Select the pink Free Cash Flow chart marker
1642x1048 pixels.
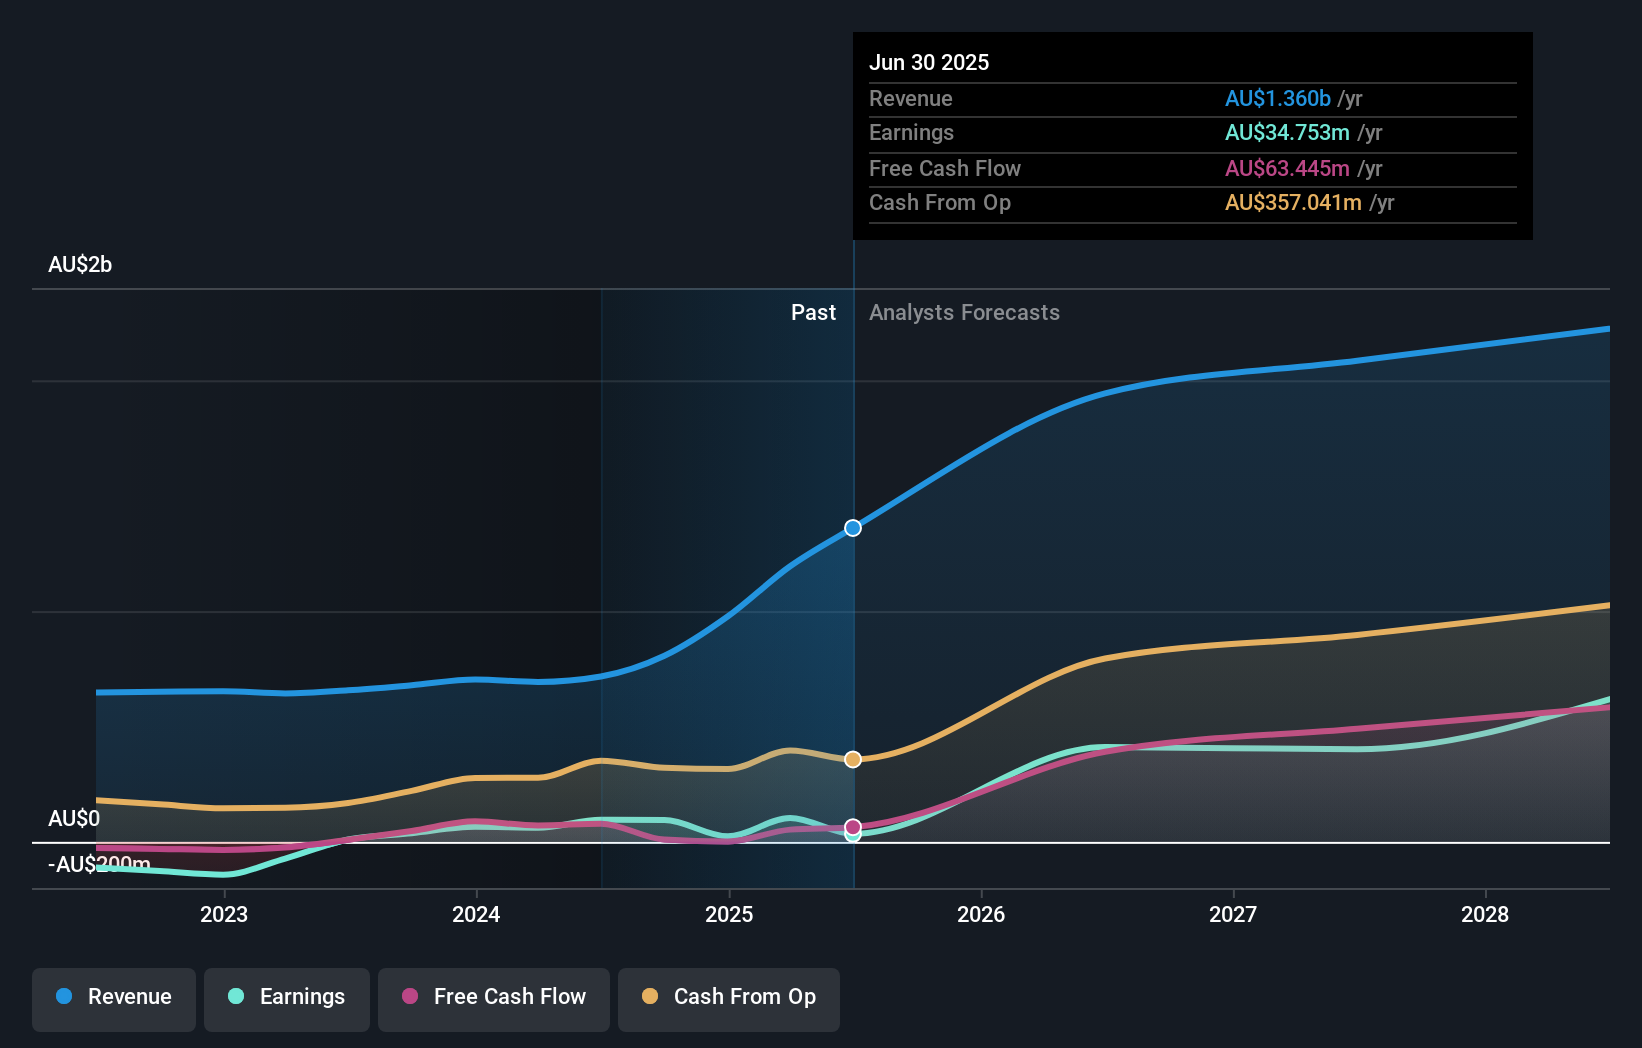point(852,825)
